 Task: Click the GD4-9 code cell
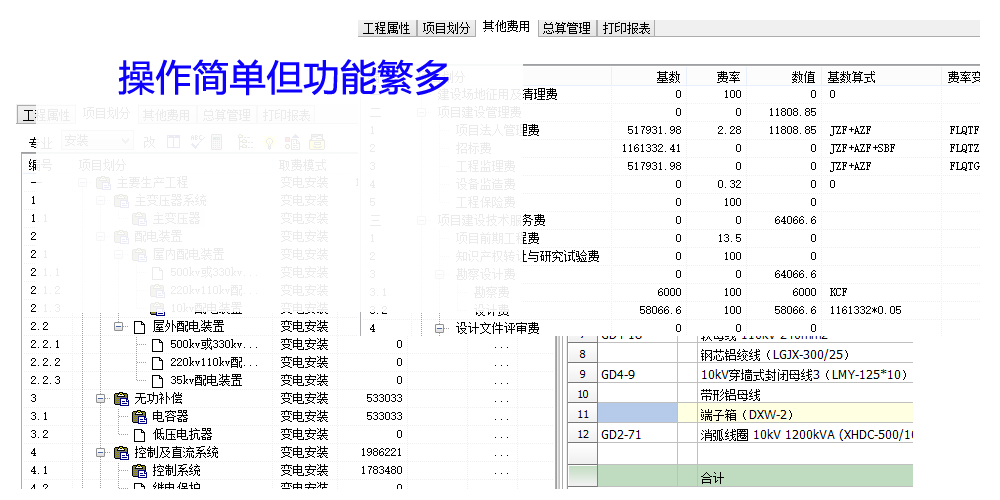(638, 374)
